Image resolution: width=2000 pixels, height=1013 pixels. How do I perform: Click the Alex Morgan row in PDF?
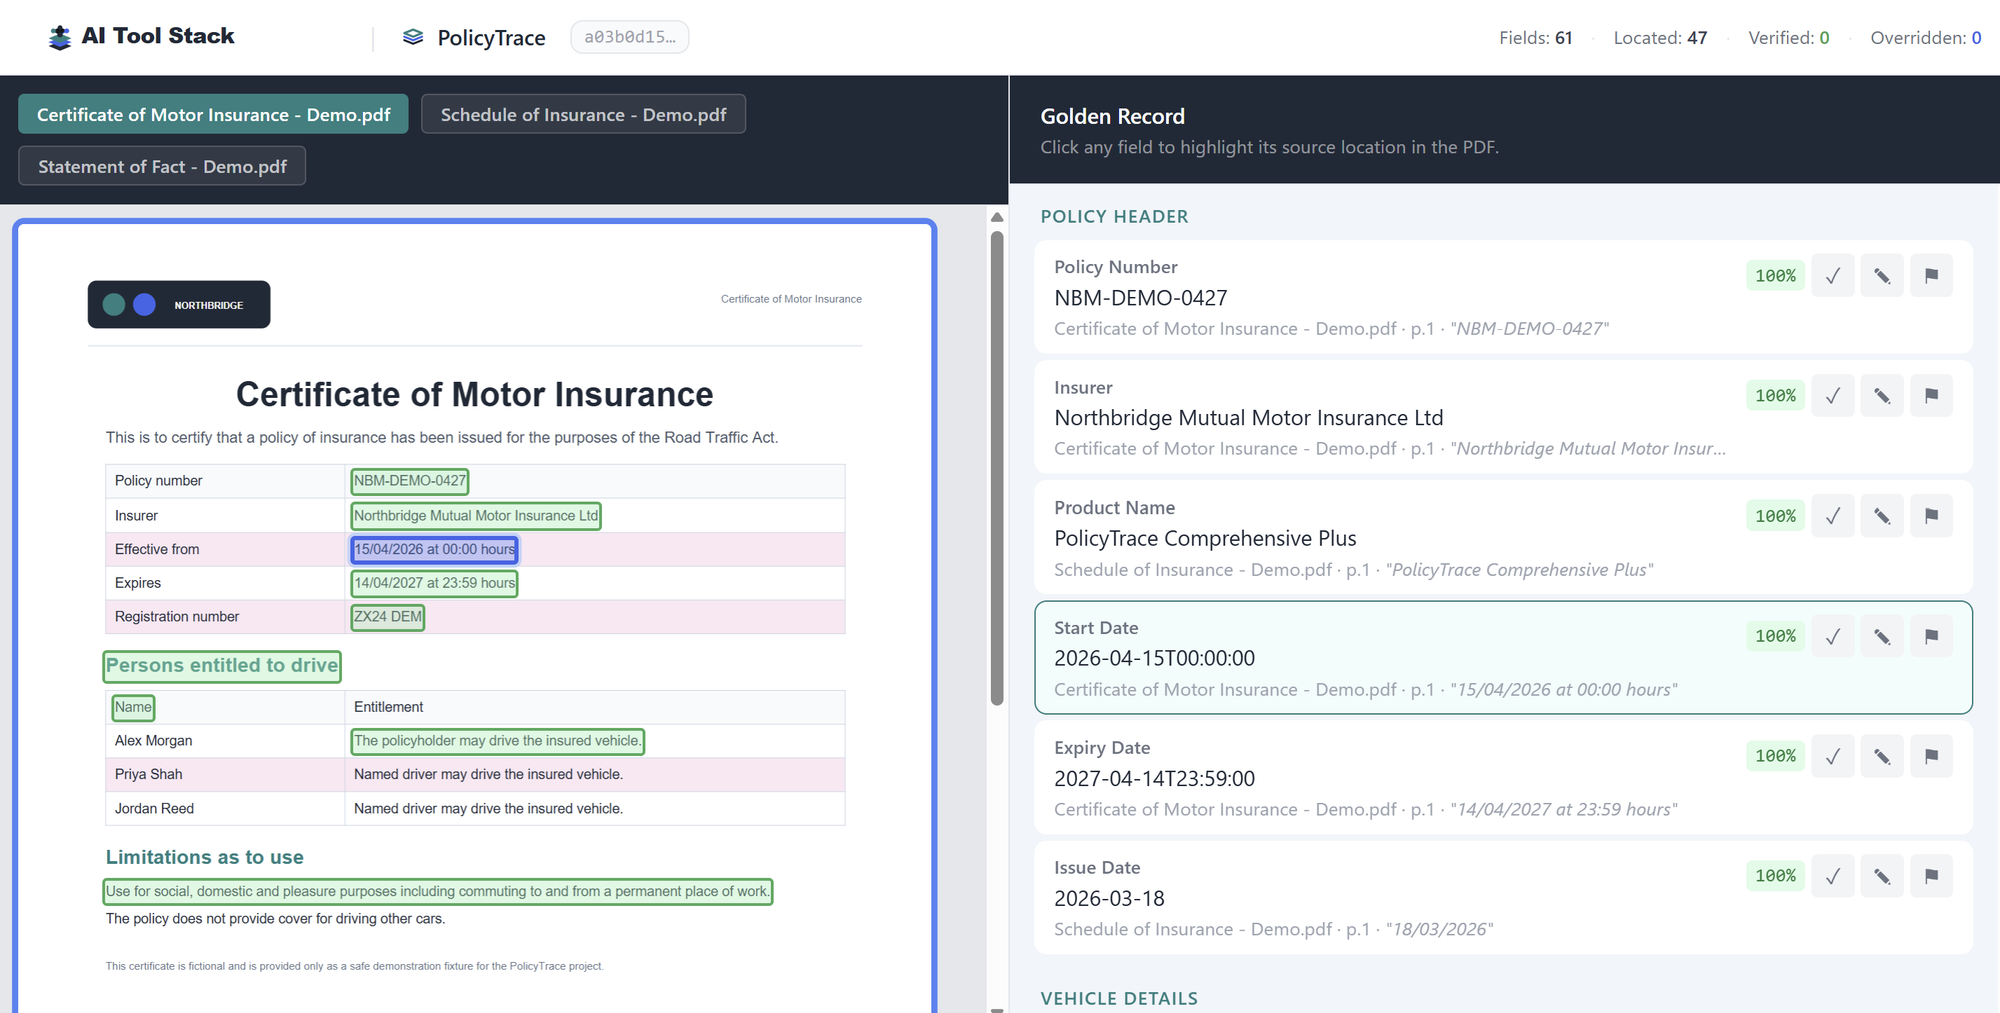[475, 741]
